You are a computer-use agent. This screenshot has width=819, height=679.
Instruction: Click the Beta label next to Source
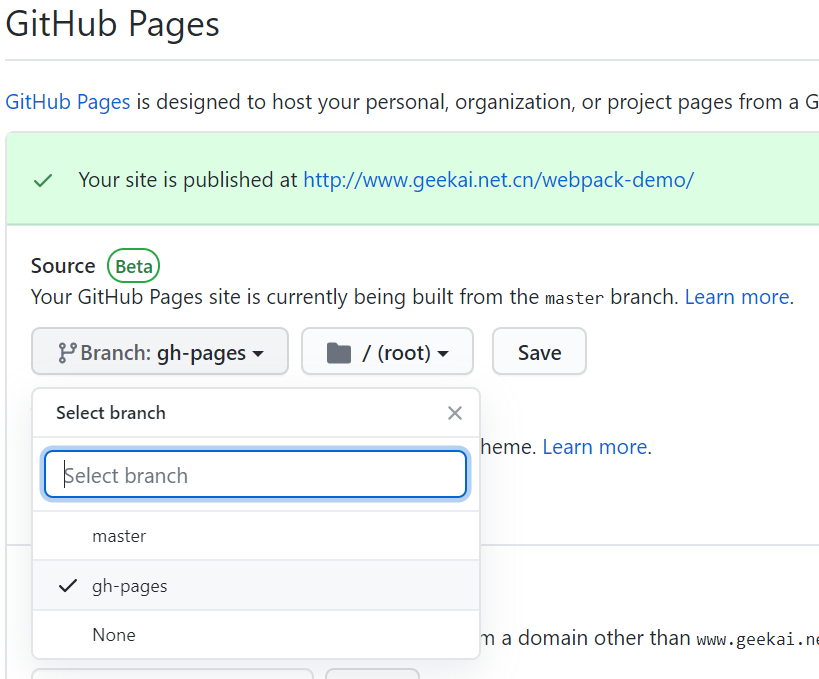tap(133, 266)
